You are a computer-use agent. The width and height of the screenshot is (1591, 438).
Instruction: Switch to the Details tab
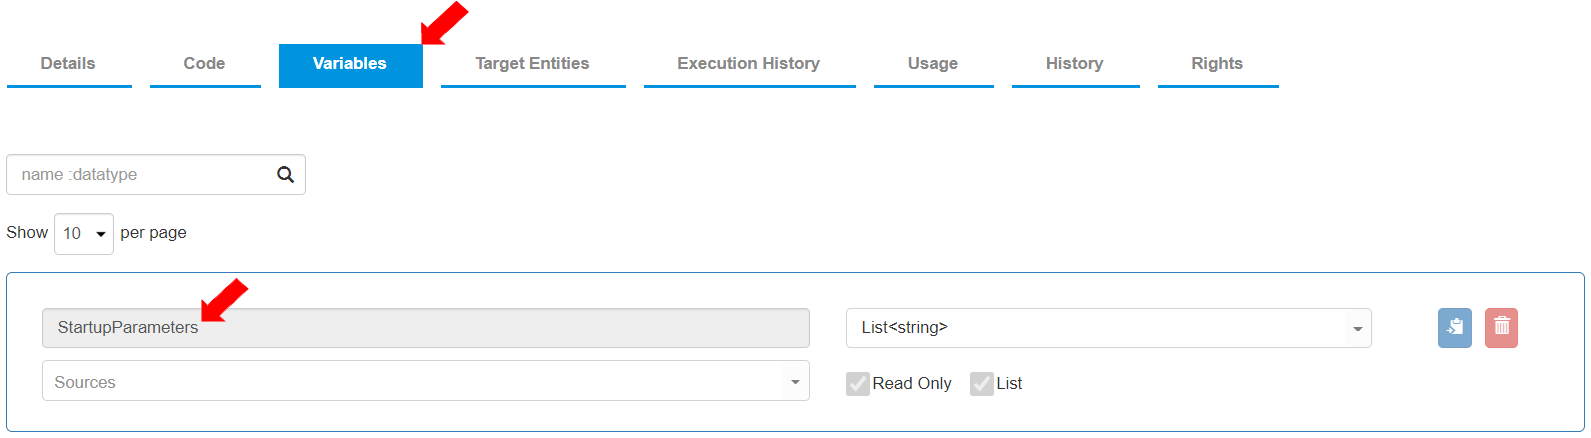tap(68, 64)
